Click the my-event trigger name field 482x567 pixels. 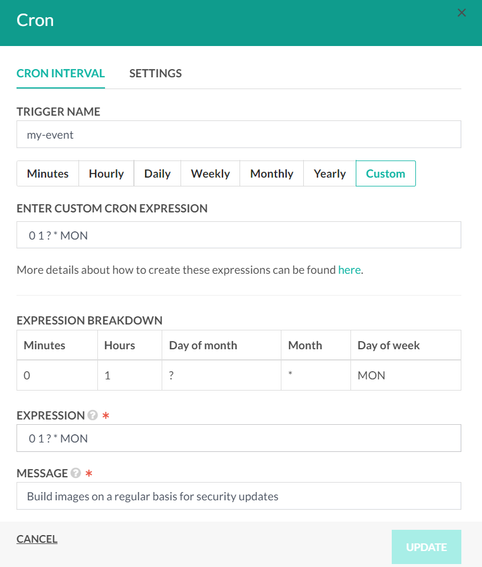[x=239, y=135]
